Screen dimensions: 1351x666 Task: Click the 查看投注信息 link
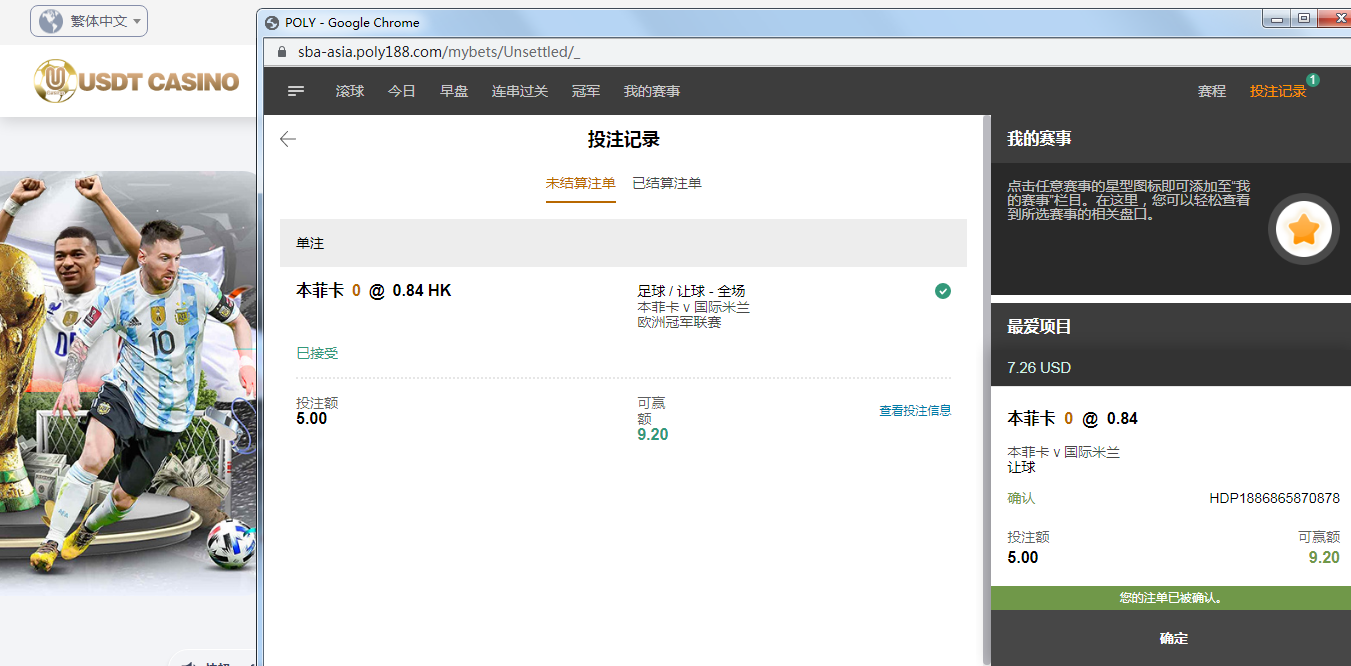pyautogui.click(x=915, y=410)
